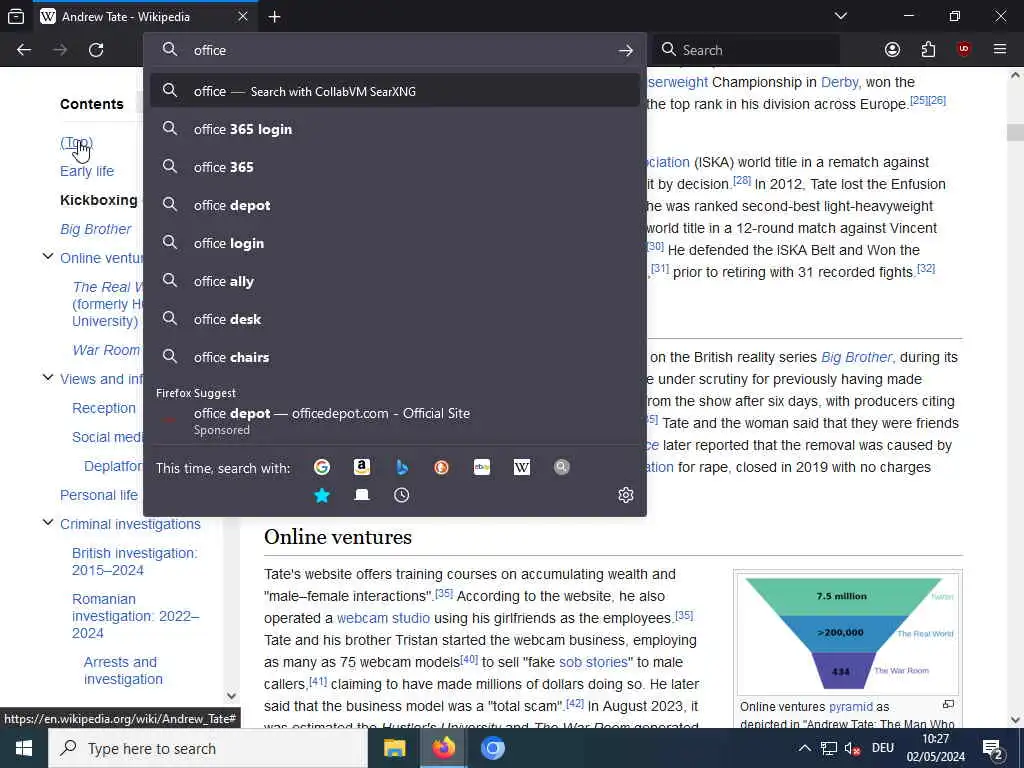The height and width of the screenshot is (768, 1024).
Task: Collapse the Views and influence contents section
Action: pyautogui.click(x=48, y=377)
